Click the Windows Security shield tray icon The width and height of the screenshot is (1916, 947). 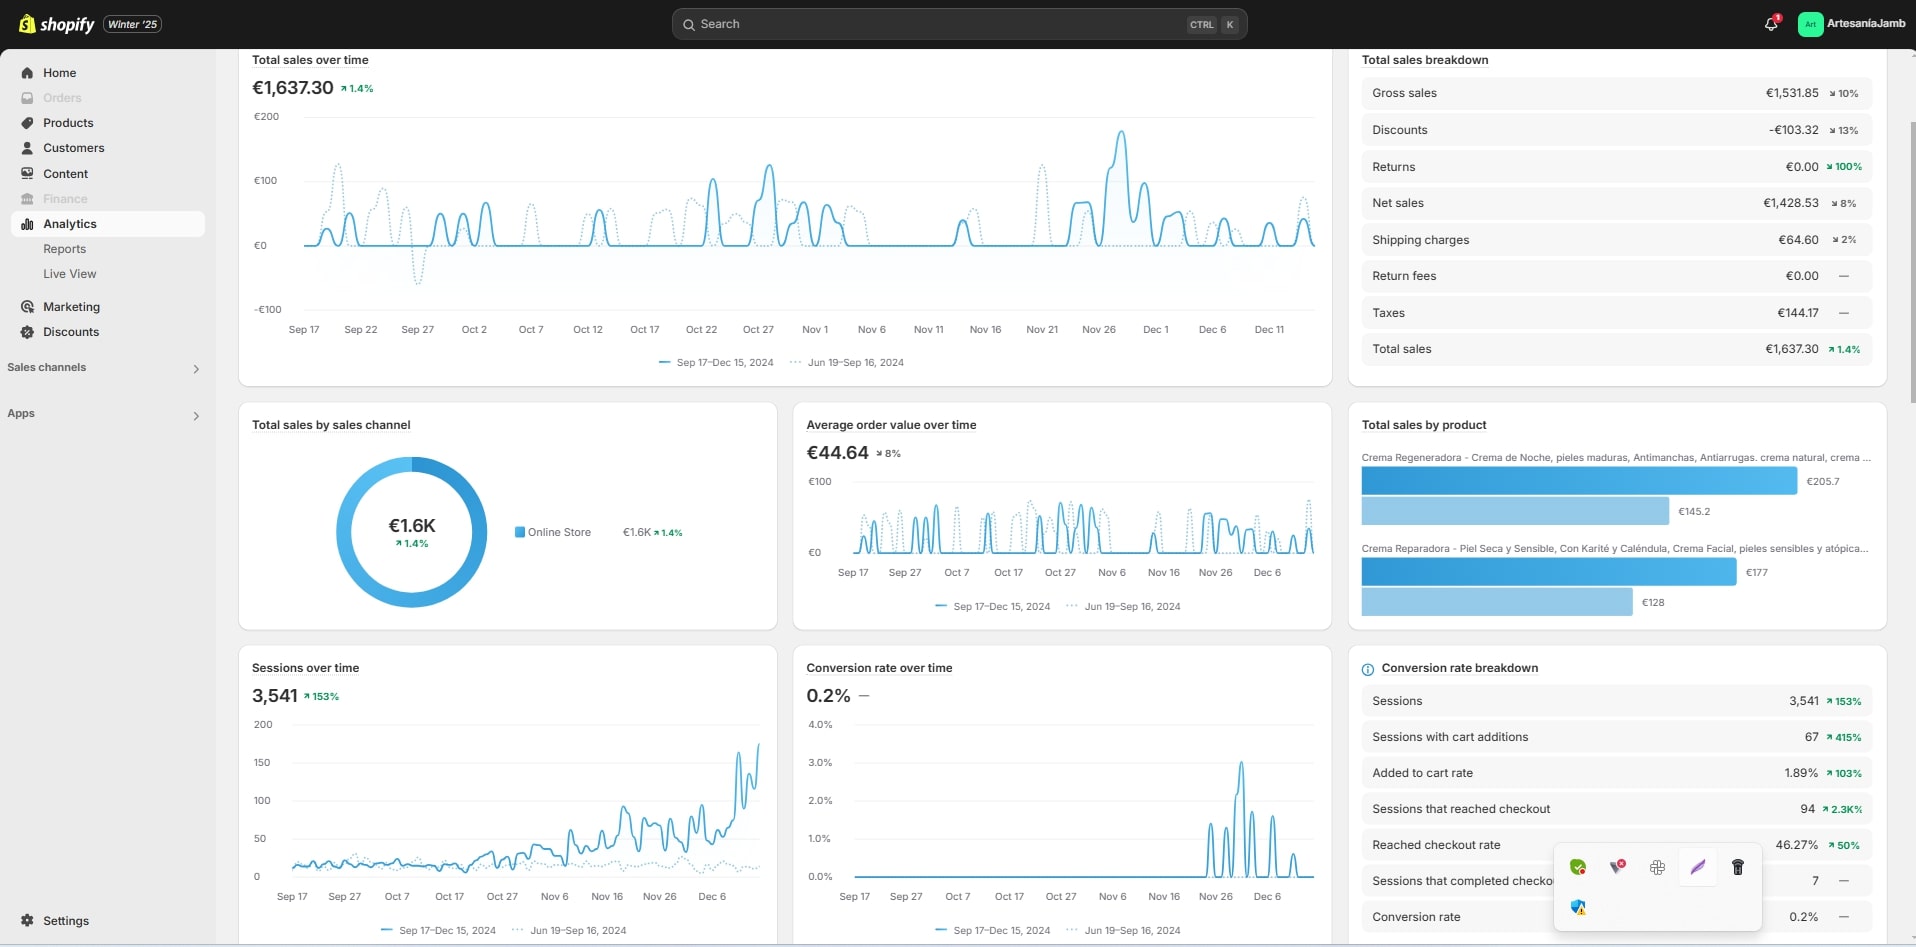pos(1578,907)
